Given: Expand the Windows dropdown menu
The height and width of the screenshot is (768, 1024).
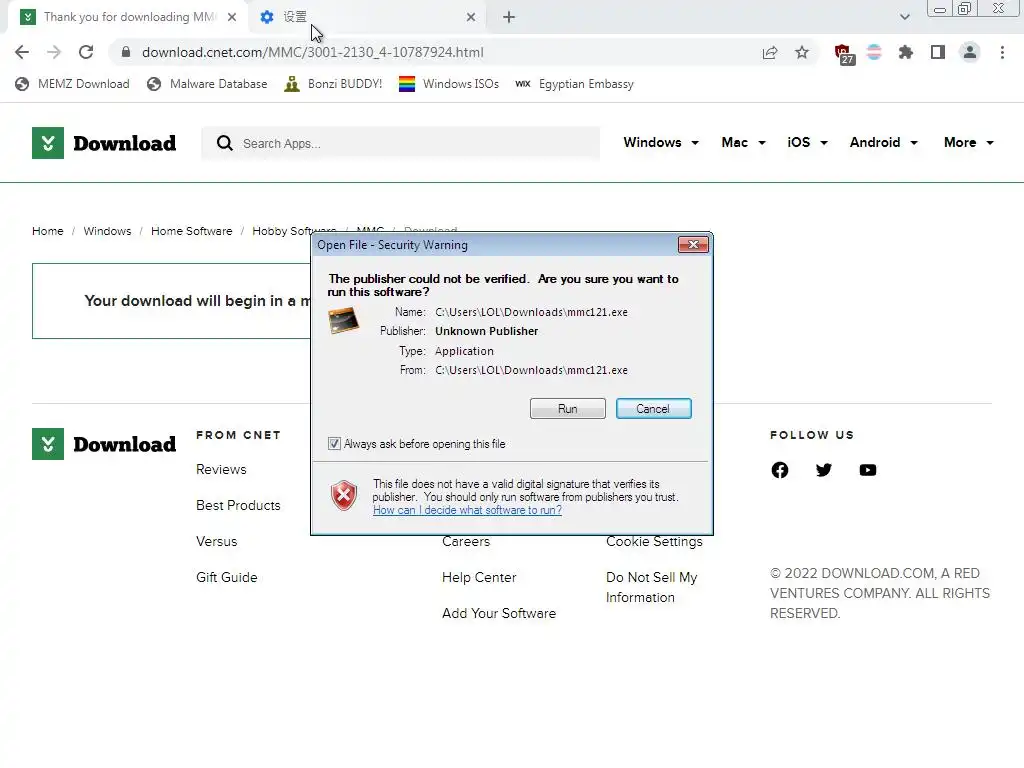Looking at the screenshot, I should click(x=661, y=142).
